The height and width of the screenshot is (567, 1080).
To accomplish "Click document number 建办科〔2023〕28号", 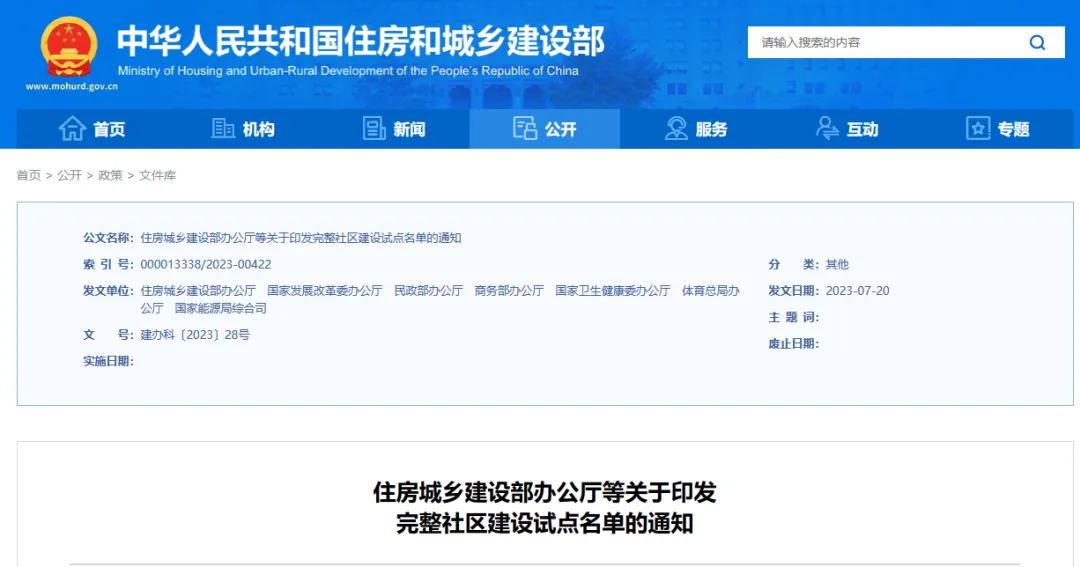I will click(x=195, y=335).
